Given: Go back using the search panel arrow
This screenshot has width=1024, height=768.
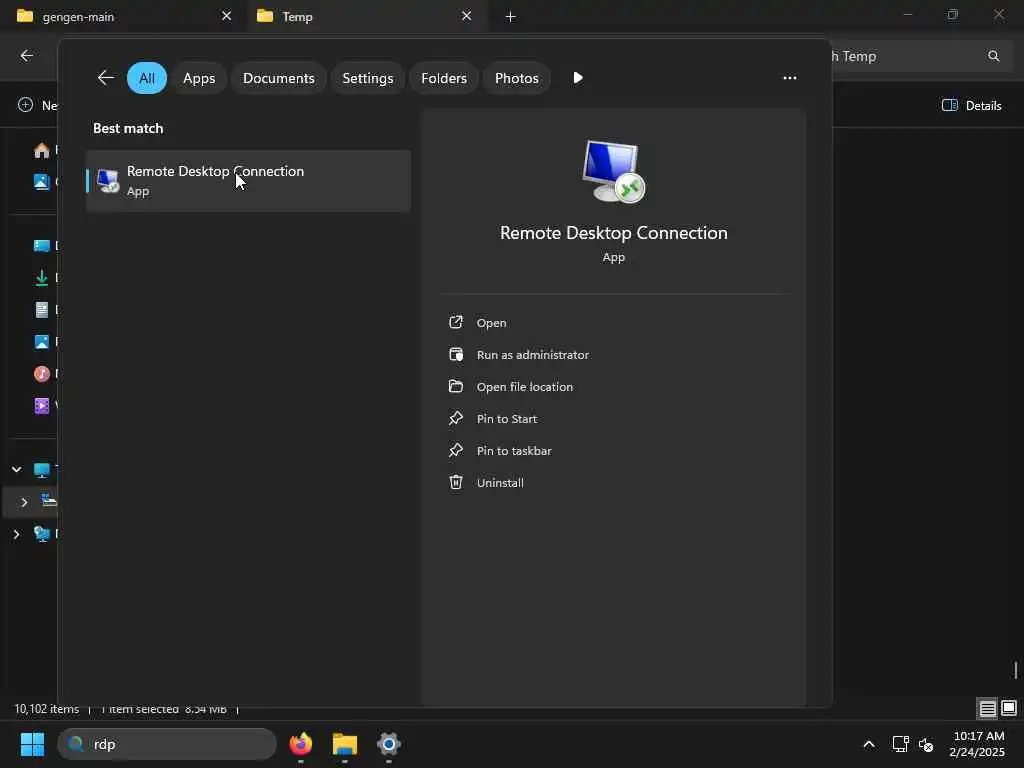Looking at the screenshot, I should tap(106, 78).
